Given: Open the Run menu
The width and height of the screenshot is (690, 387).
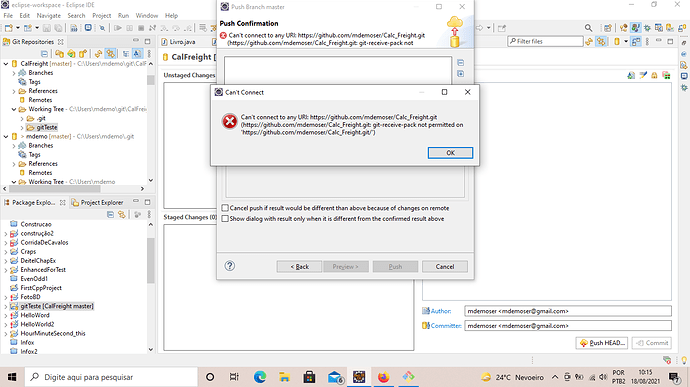Looking at the screenshot, I should click(x=123, y=15).
